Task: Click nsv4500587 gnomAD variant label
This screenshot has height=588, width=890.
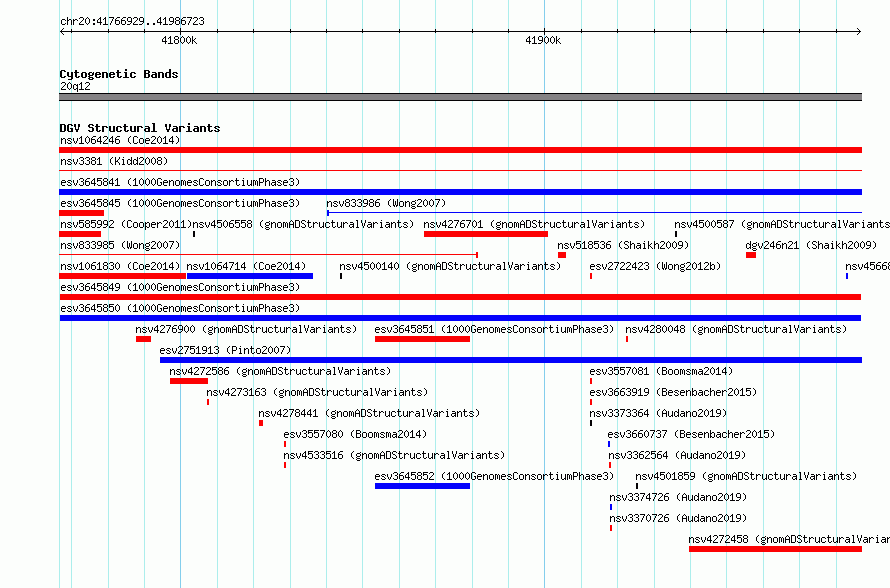Action: [782, 224]
